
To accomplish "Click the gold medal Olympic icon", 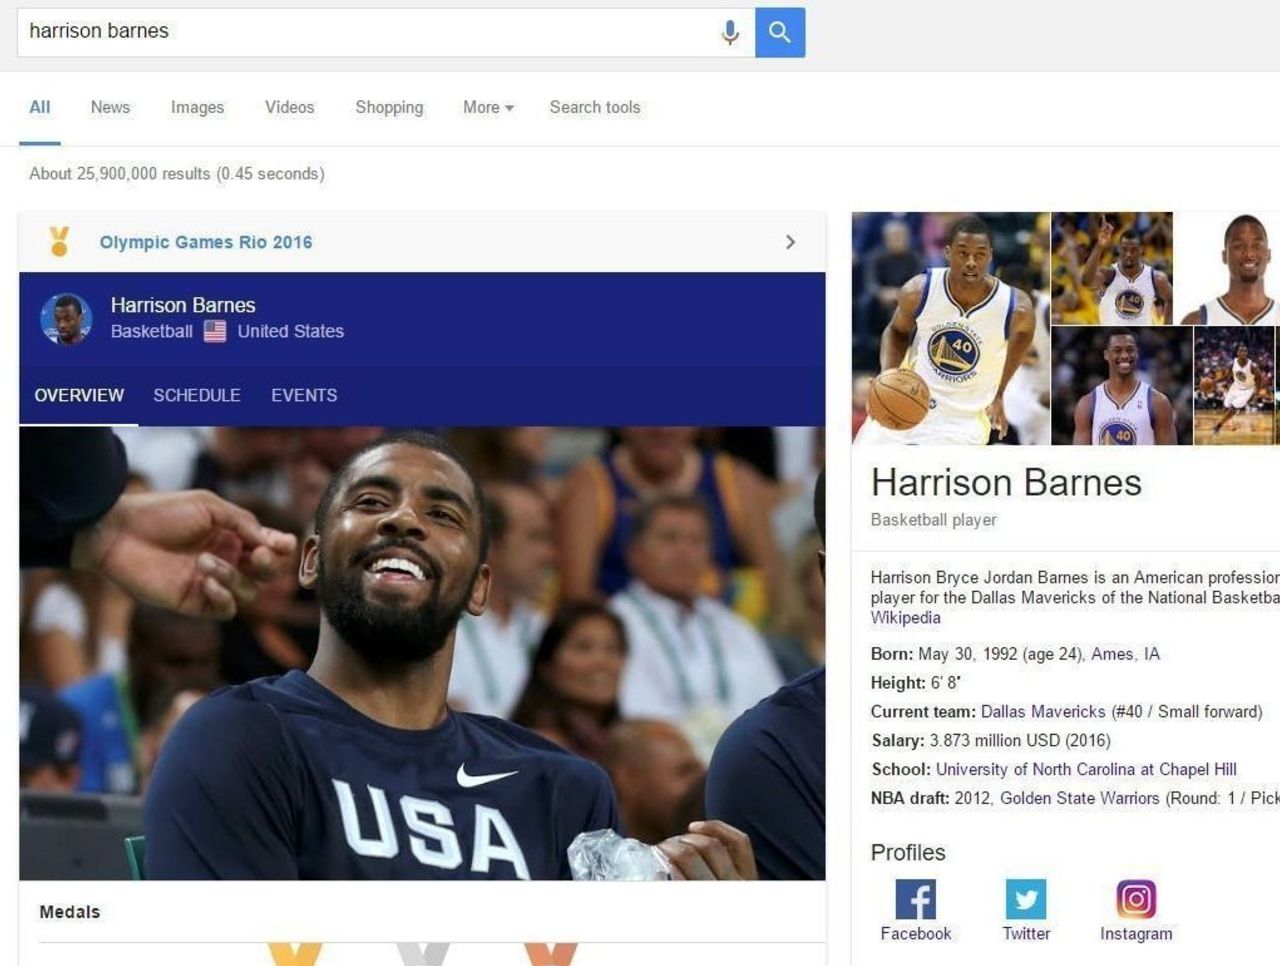I will click(59, 242).
